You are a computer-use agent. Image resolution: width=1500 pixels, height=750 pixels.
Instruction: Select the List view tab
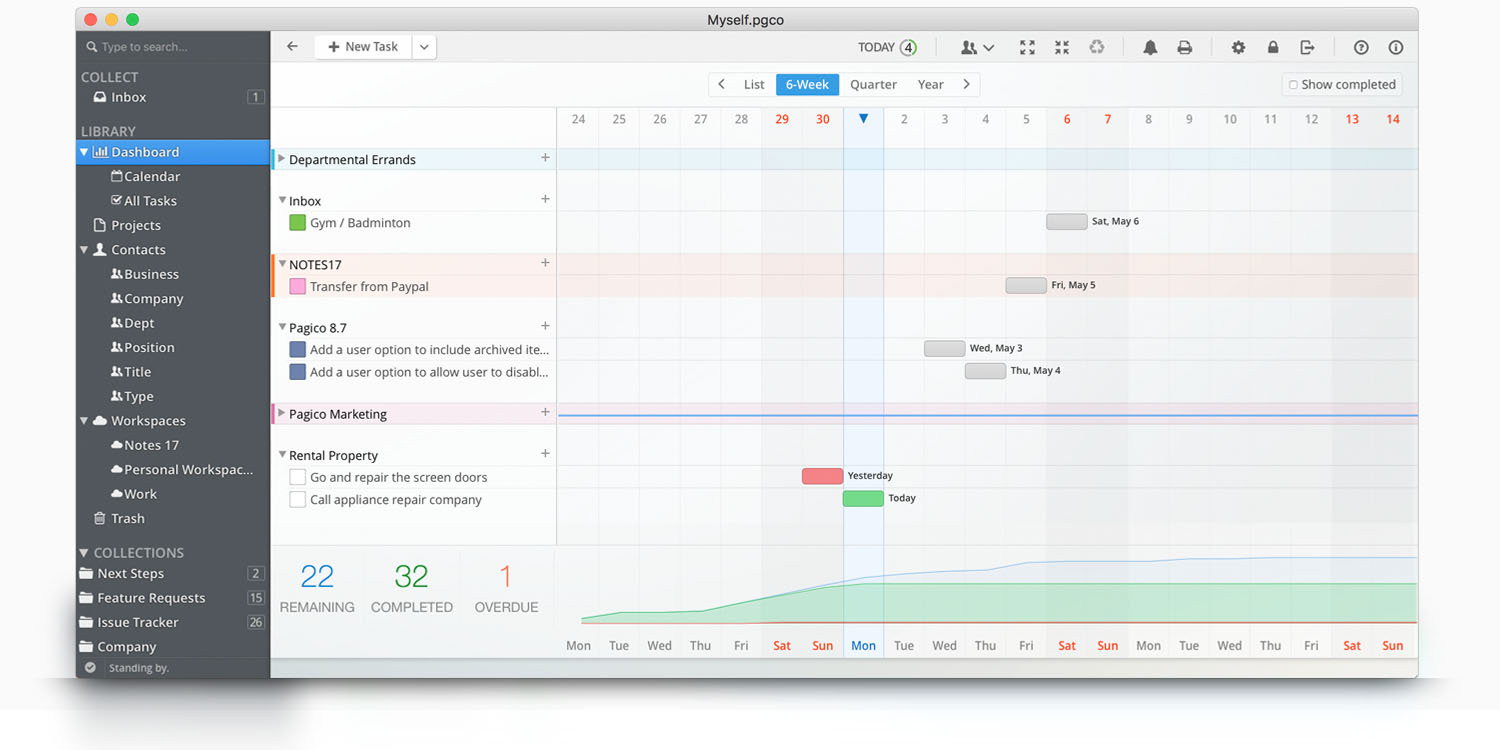tap(753, 84)
